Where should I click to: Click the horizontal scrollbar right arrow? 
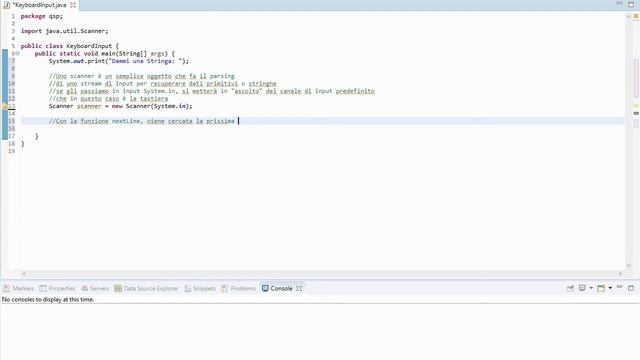coord(620,274)
